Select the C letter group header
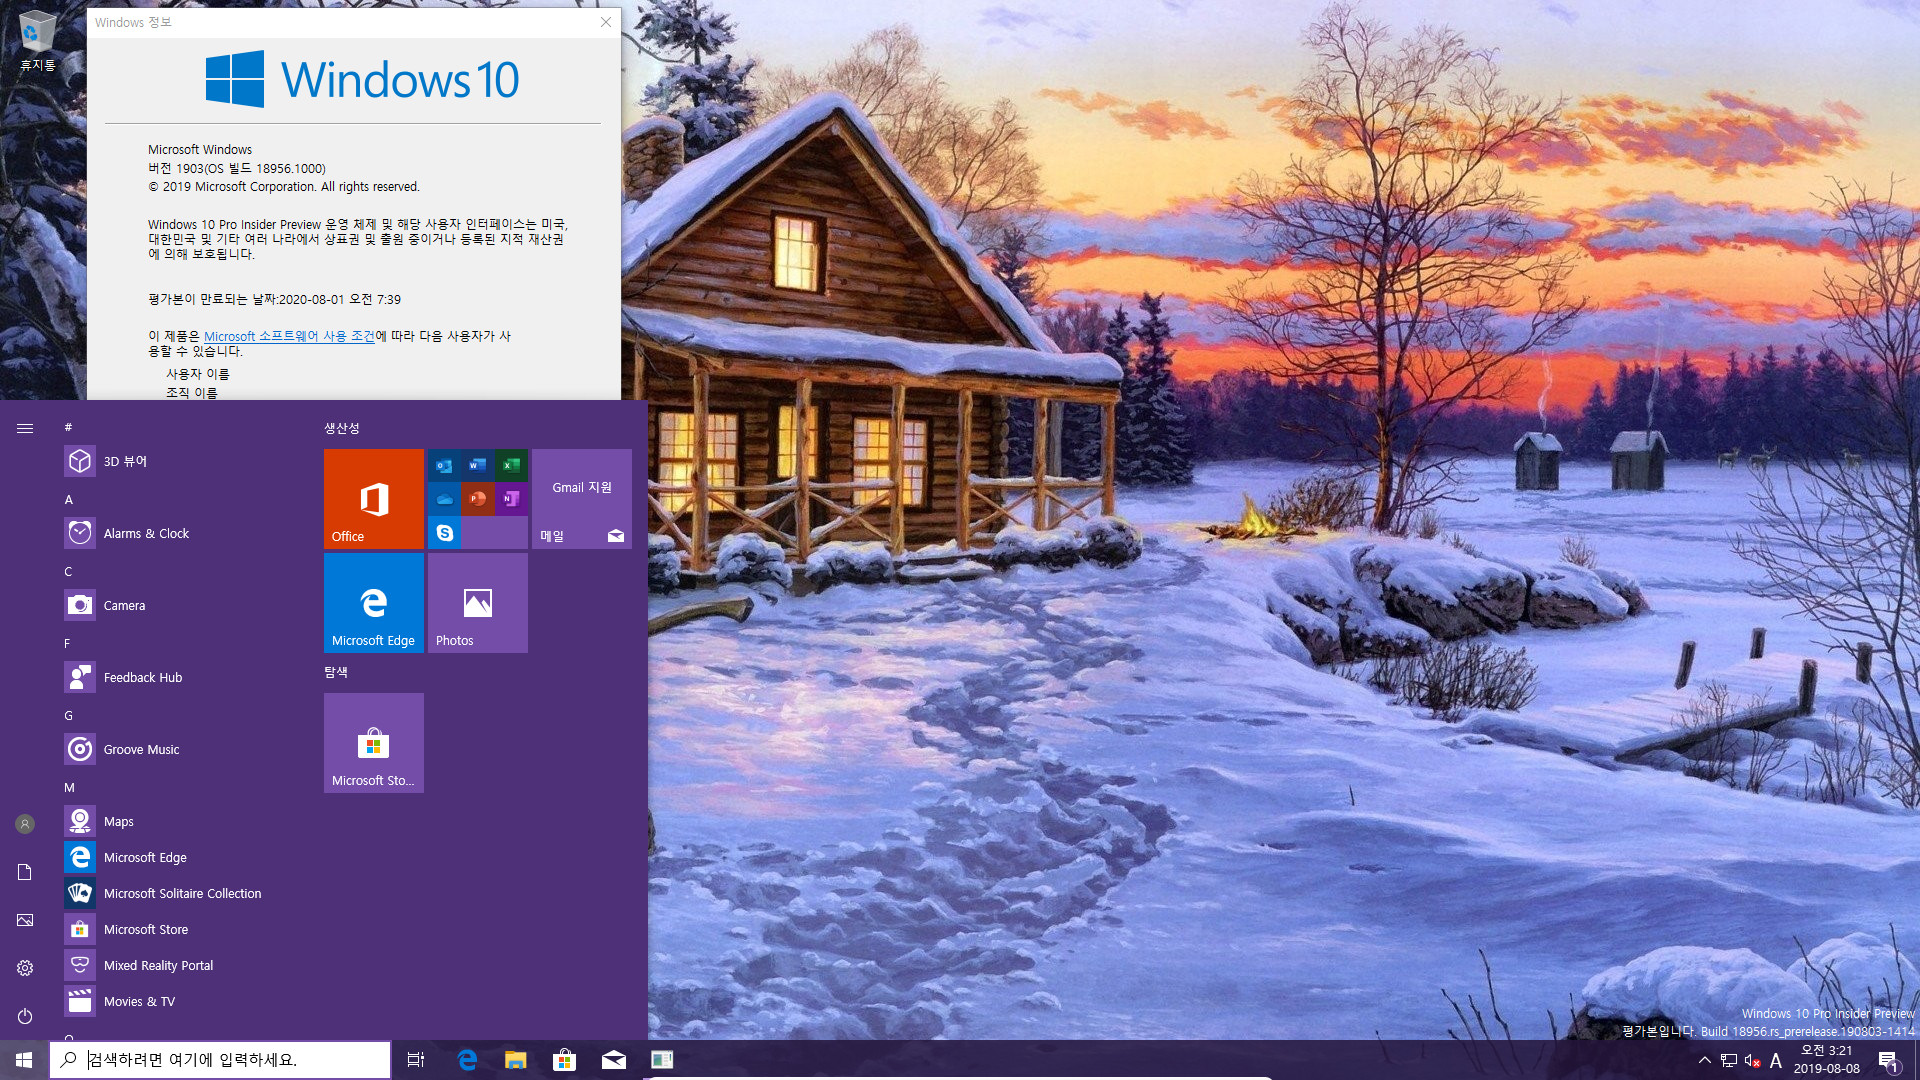The width and height of the screenshot is (1920, 1080). (x=68, y=571)
